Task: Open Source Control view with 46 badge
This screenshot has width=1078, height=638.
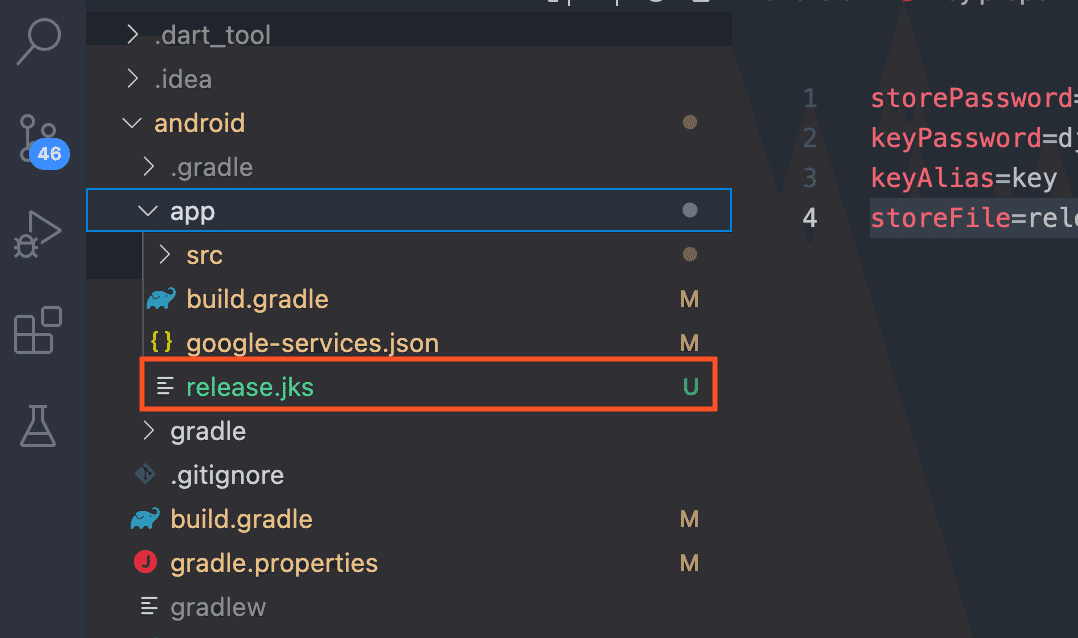Action: 39,140
